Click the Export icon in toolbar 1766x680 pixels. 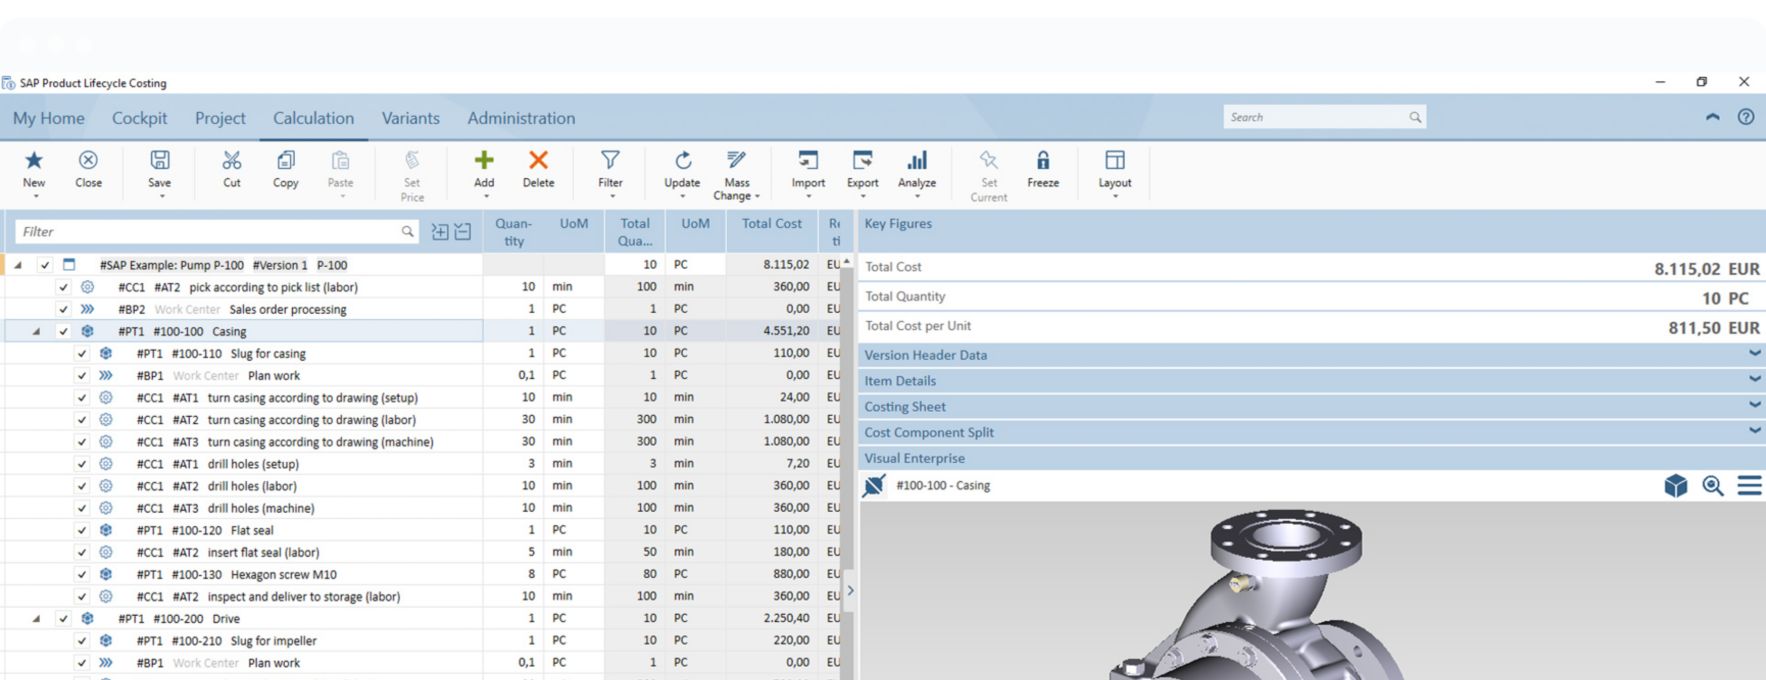pyautogui.click(x=862, y=161)
